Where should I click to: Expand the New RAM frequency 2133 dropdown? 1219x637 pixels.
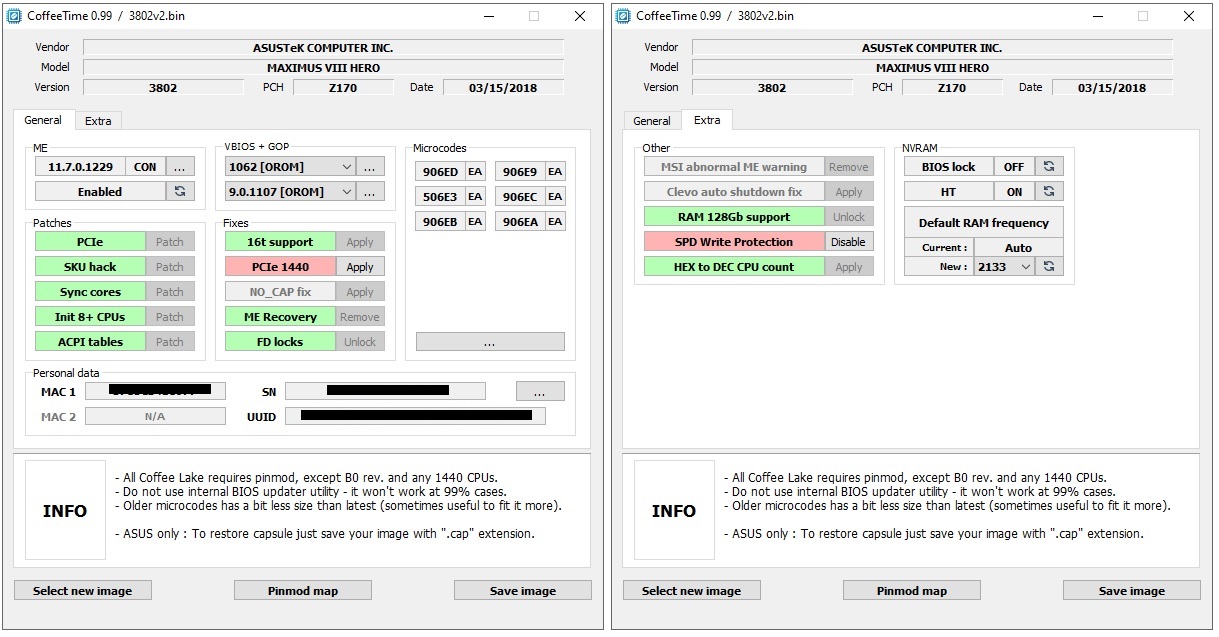tap(1025, 266)
